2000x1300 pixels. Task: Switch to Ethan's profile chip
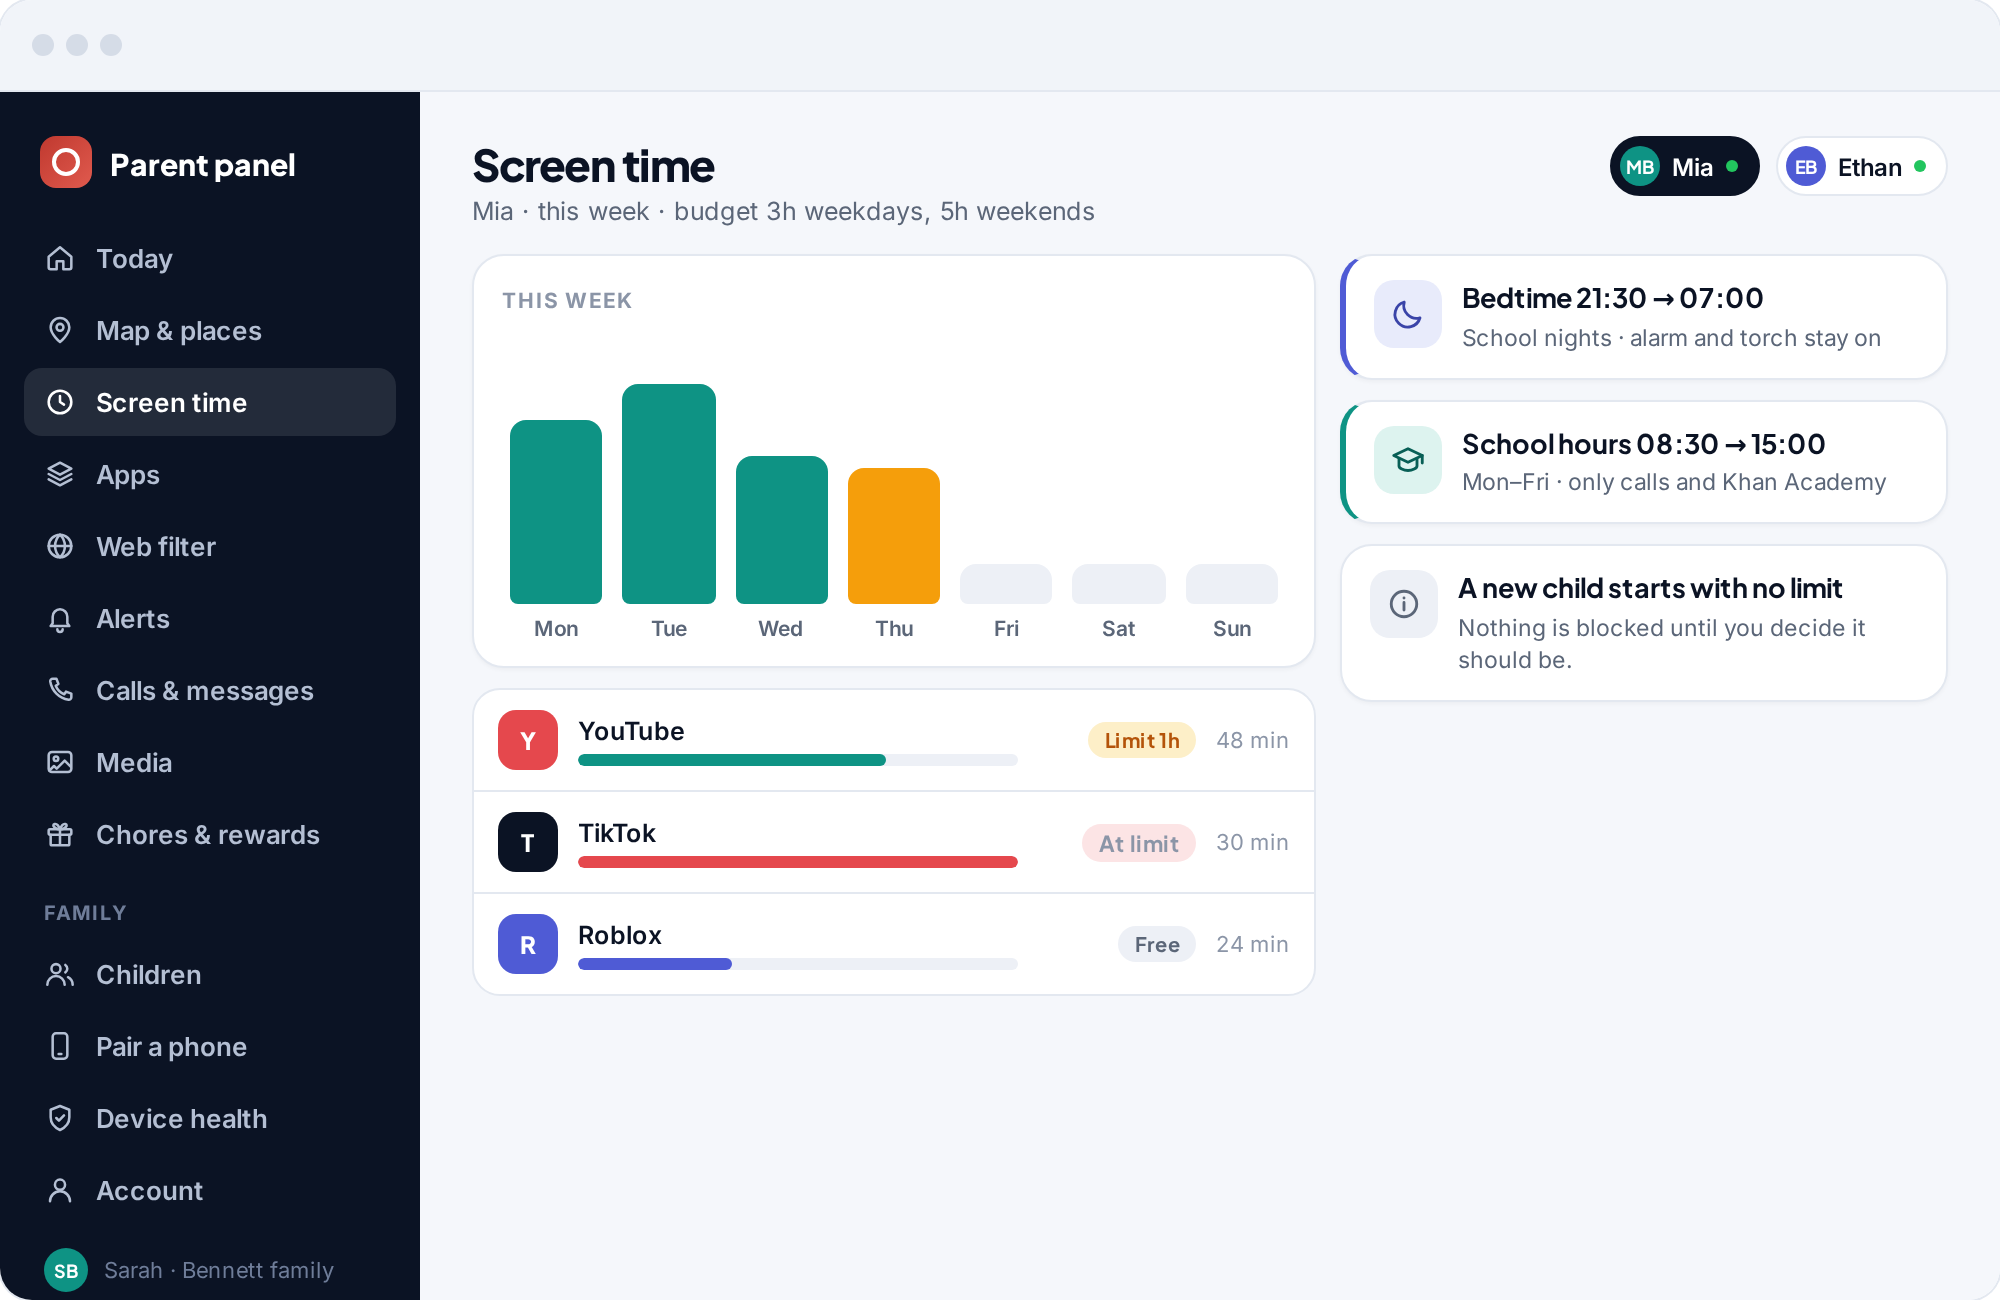coord(1861,166)
